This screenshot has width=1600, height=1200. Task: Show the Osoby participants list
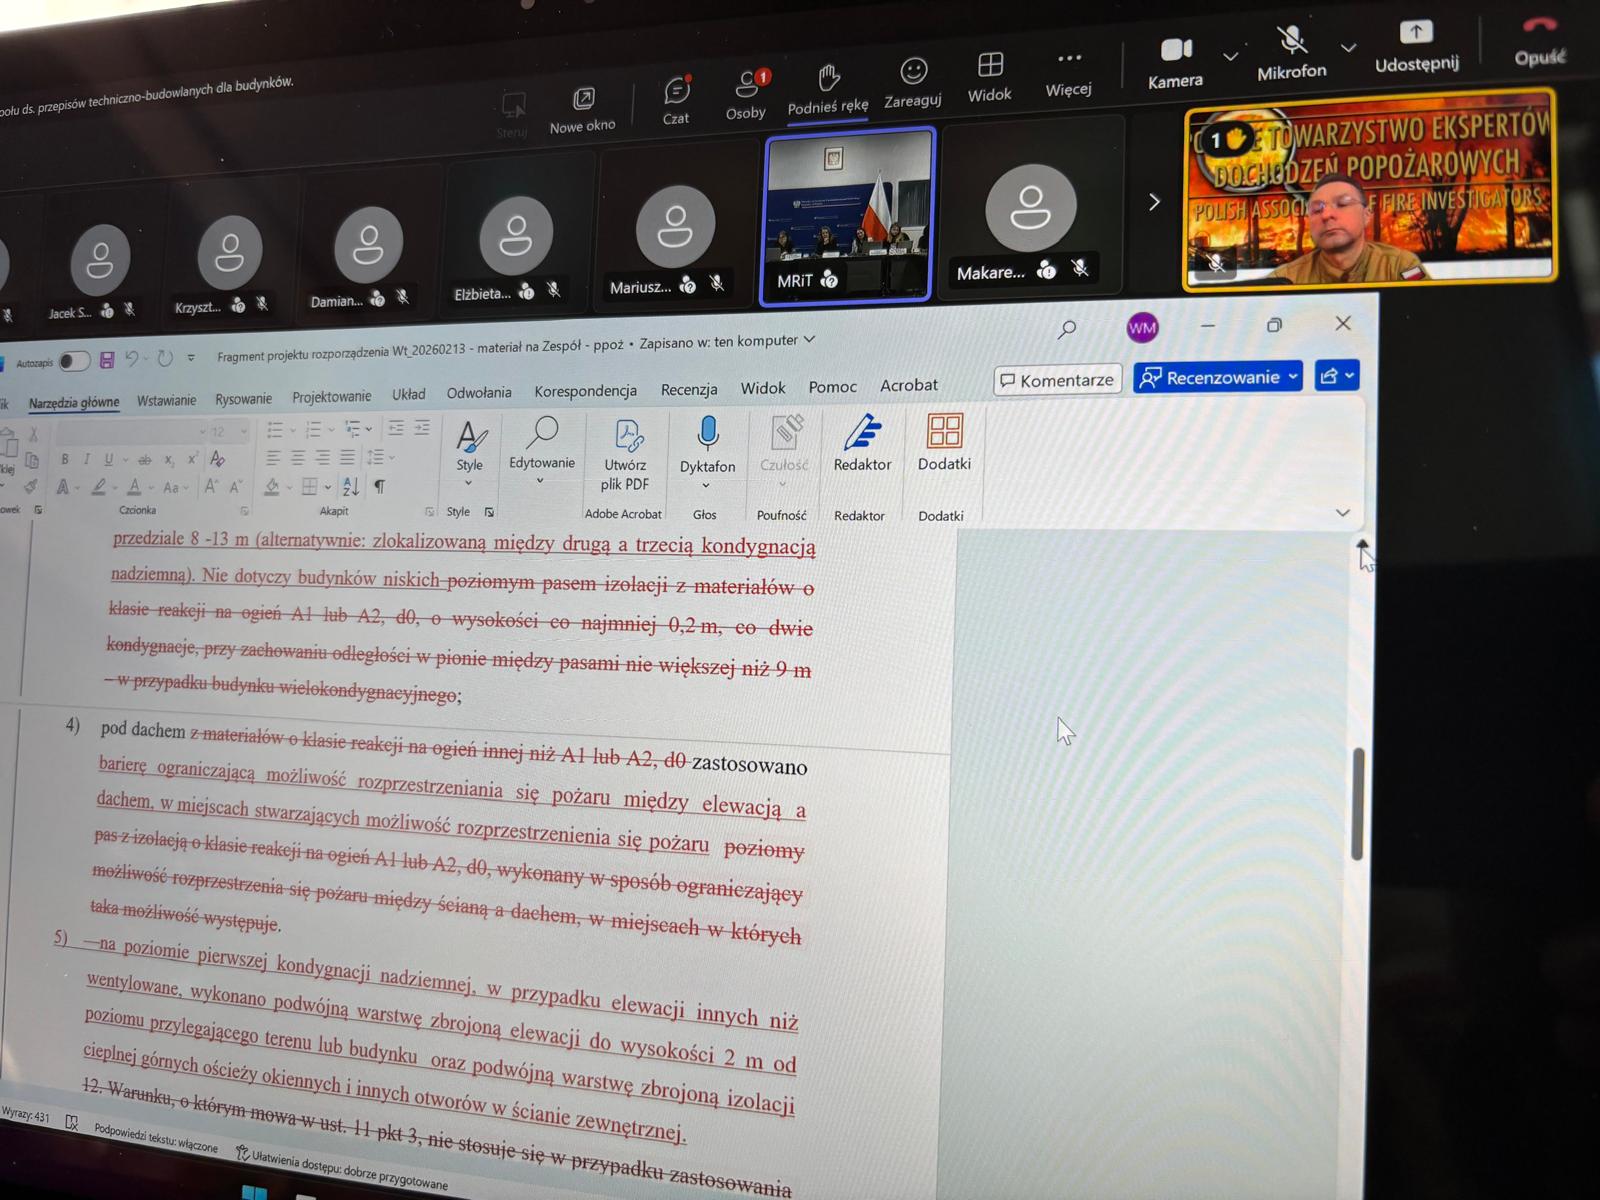(747, 86)
